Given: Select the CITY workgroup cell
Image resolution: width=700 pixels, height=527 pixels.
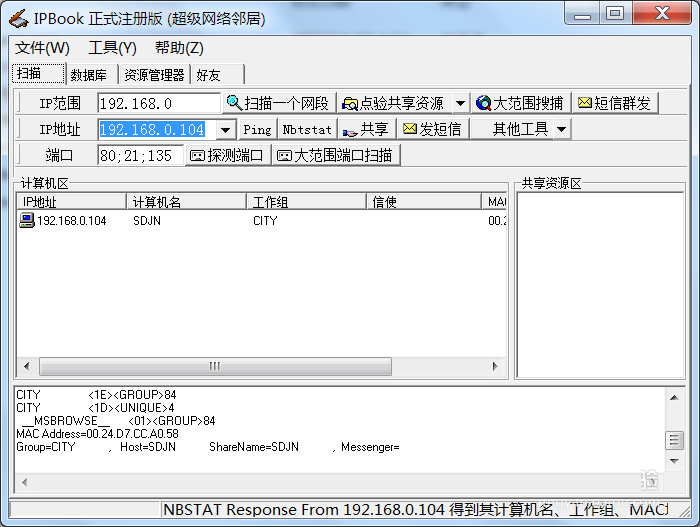Looking at the screenshot, I should click(265, 221).
